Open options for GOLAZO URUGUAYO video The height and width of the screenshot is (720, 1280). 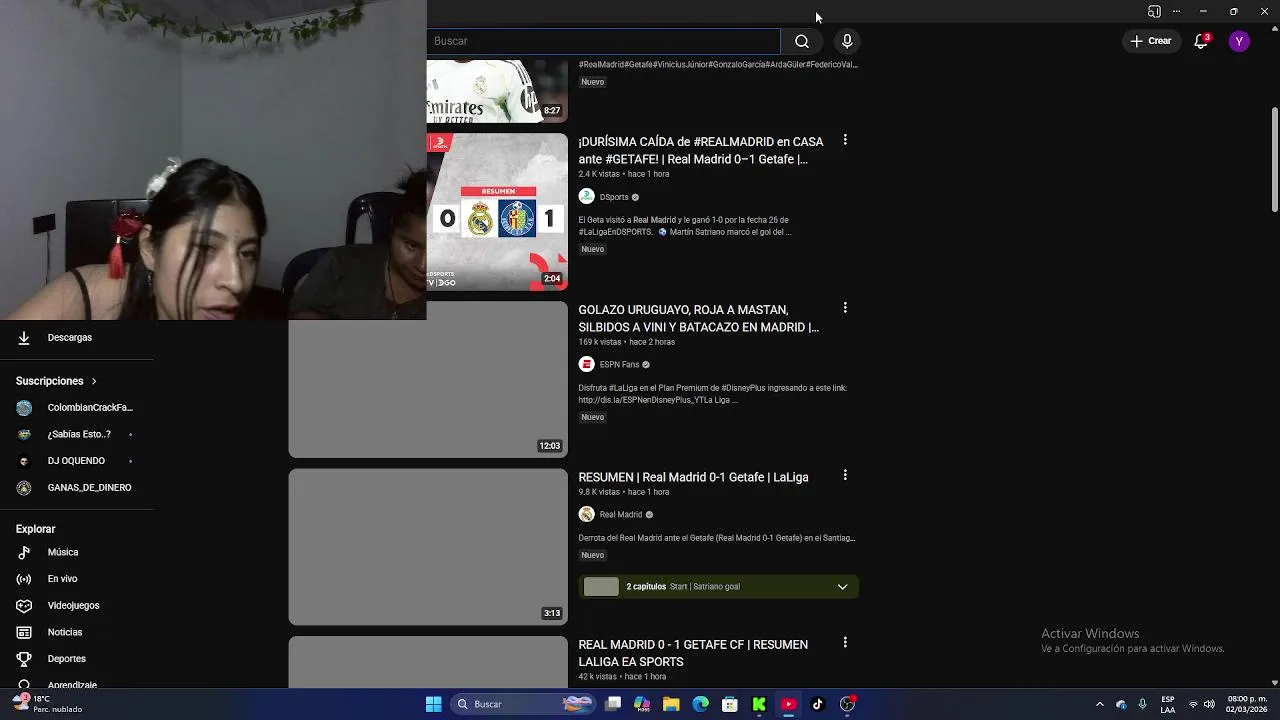coord(845,308)
